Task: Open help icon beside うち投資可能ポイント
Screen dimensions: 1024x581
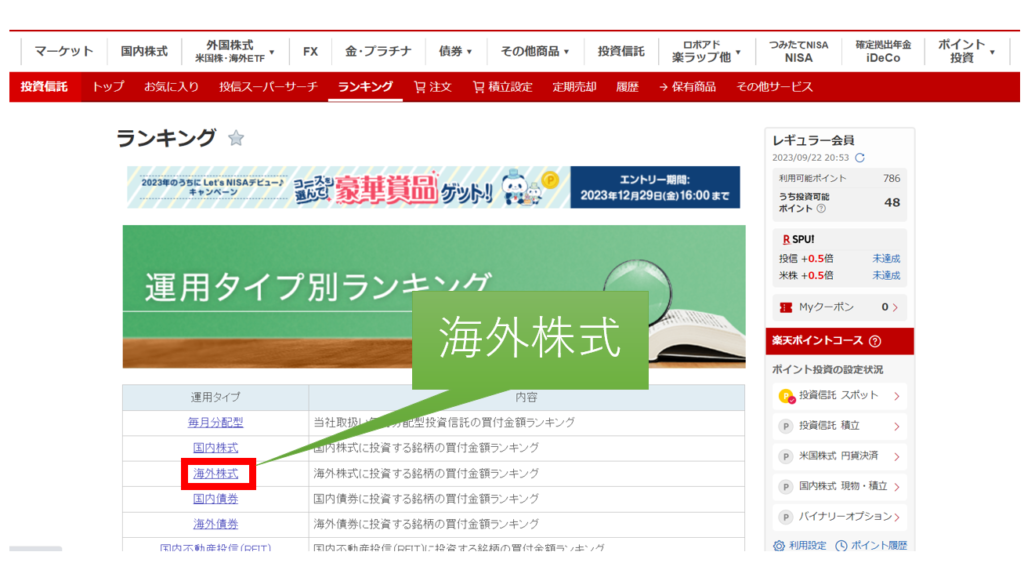Action: (822, 209)
